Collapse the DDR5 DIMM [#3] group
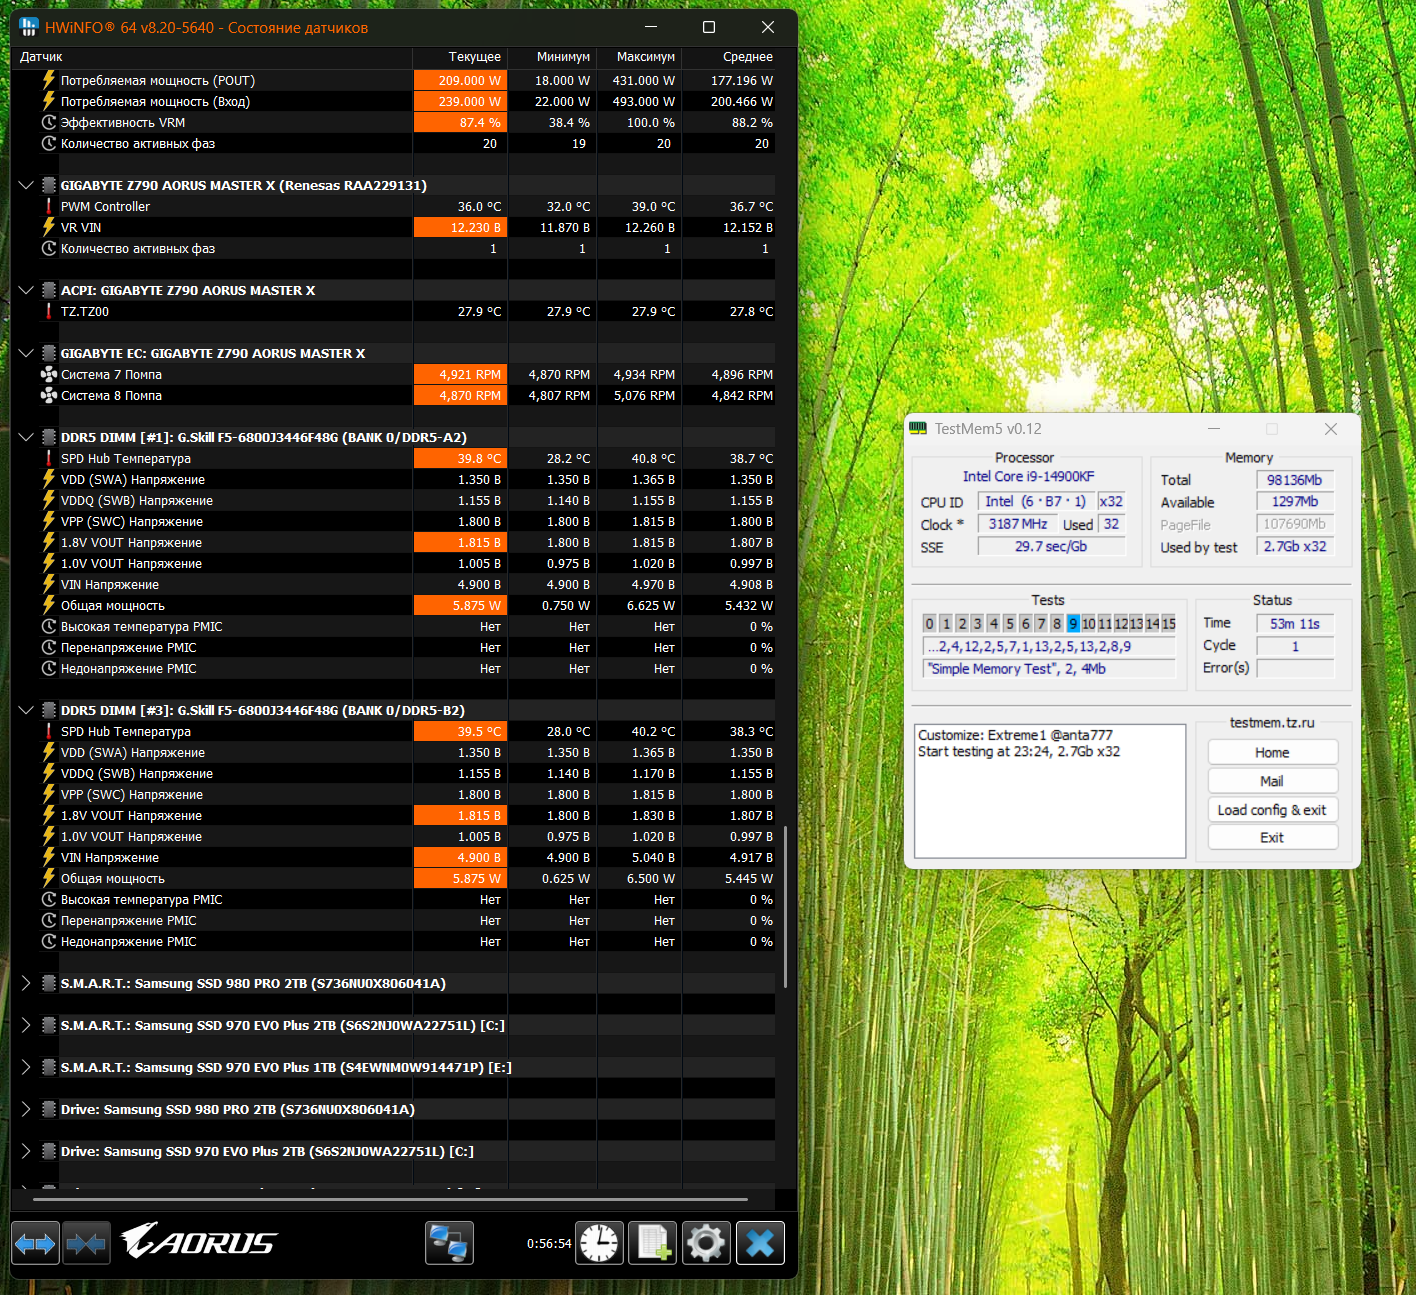Viewport: 1416px width, 1295px height. point(26,710)
